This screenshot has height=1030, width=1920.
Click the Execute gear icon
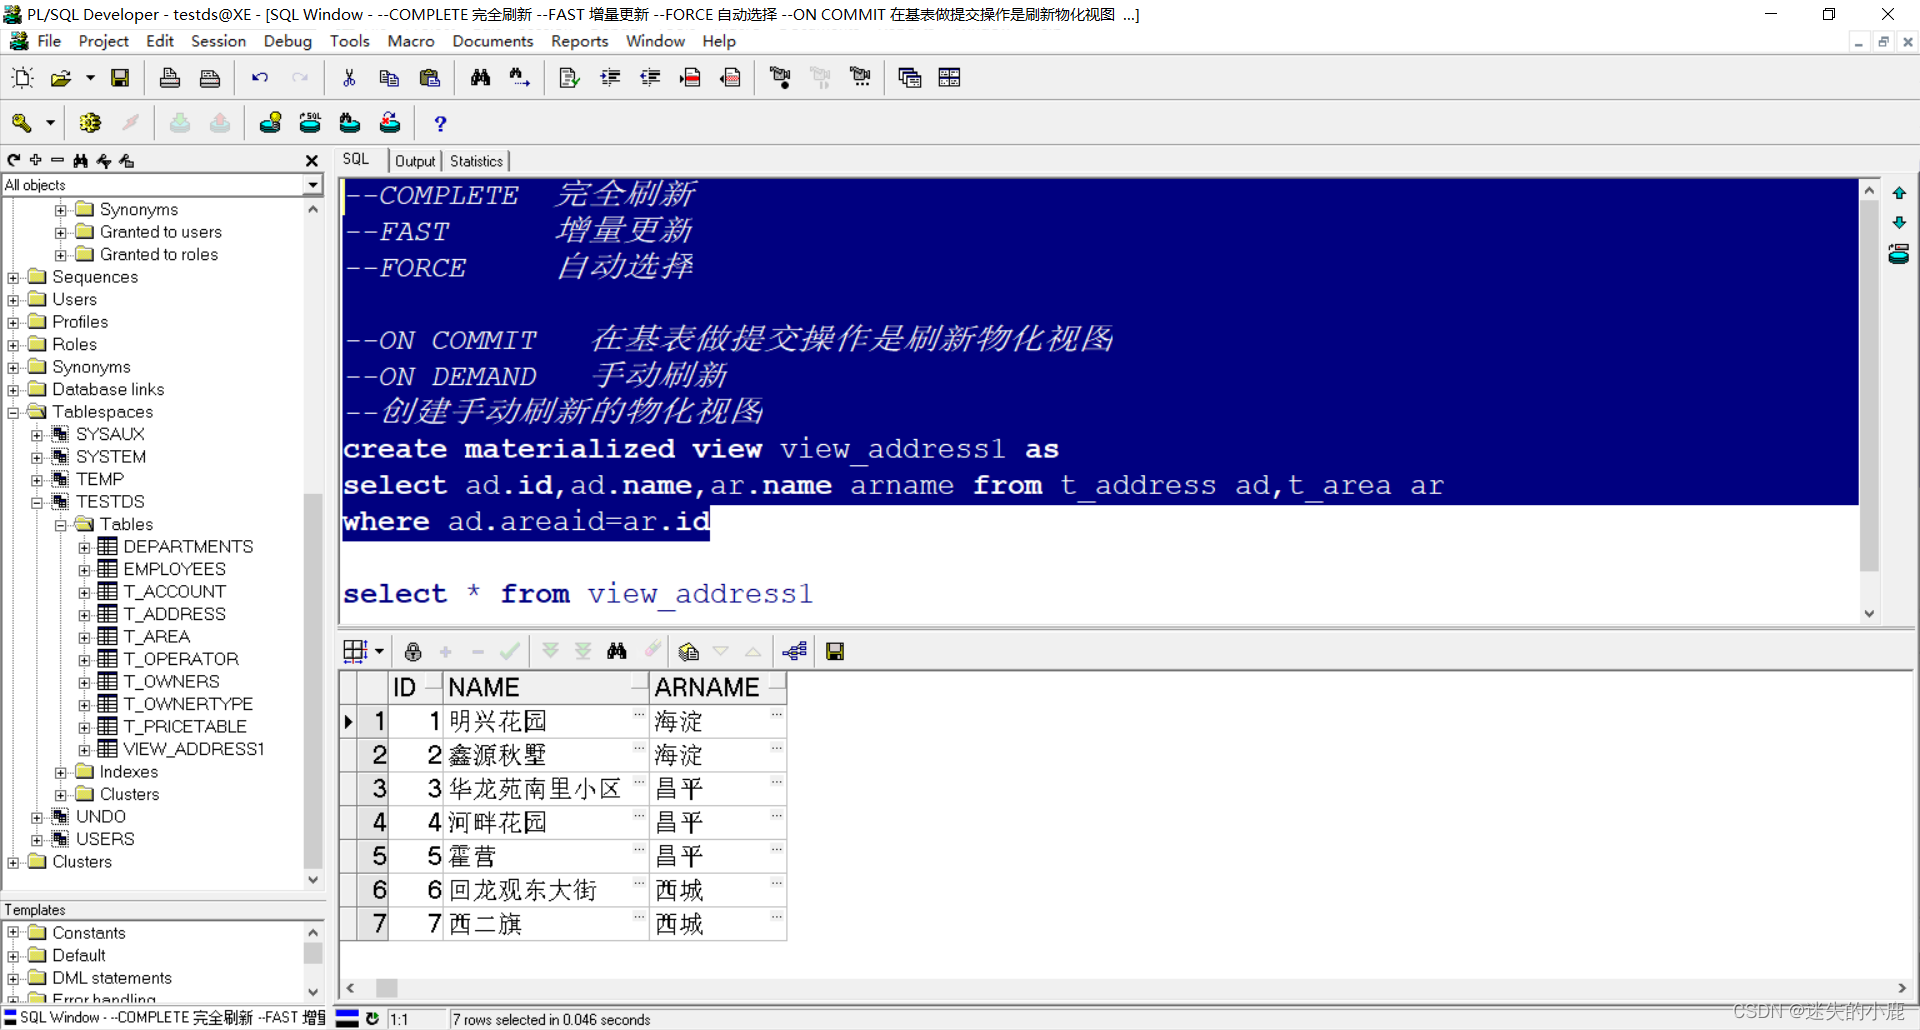[x=90, y=123]
